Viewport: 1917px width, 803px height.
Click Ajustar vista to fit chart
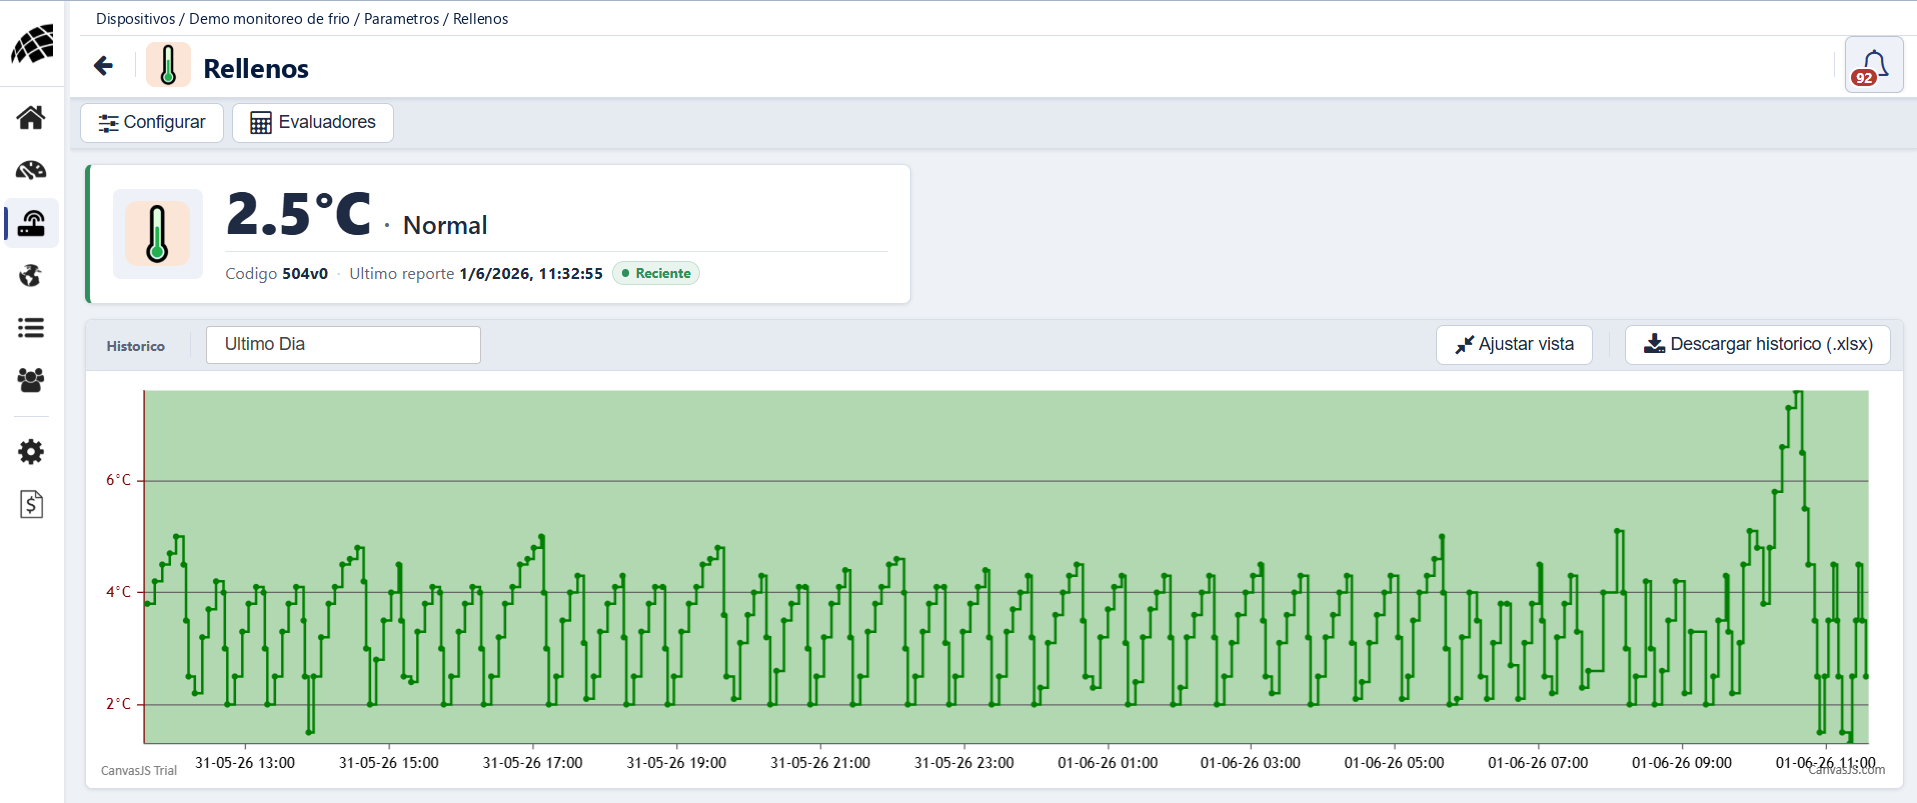(x=1514, y=345)
